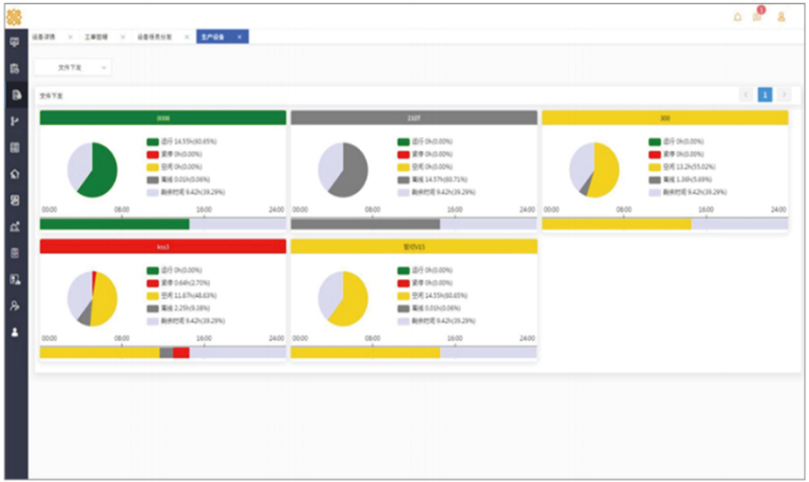Close the second tab 工单管理
This screenshot has height=482, width=809.
pyautogui.click(x=123, y=37)
